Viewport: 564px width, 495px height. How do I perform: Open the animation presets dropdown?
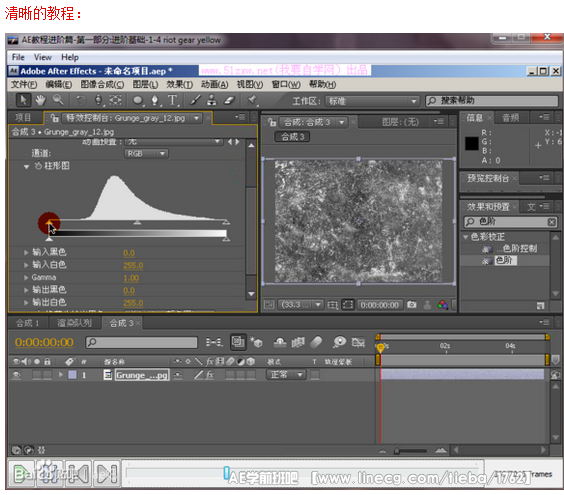(x=173, y=142)
